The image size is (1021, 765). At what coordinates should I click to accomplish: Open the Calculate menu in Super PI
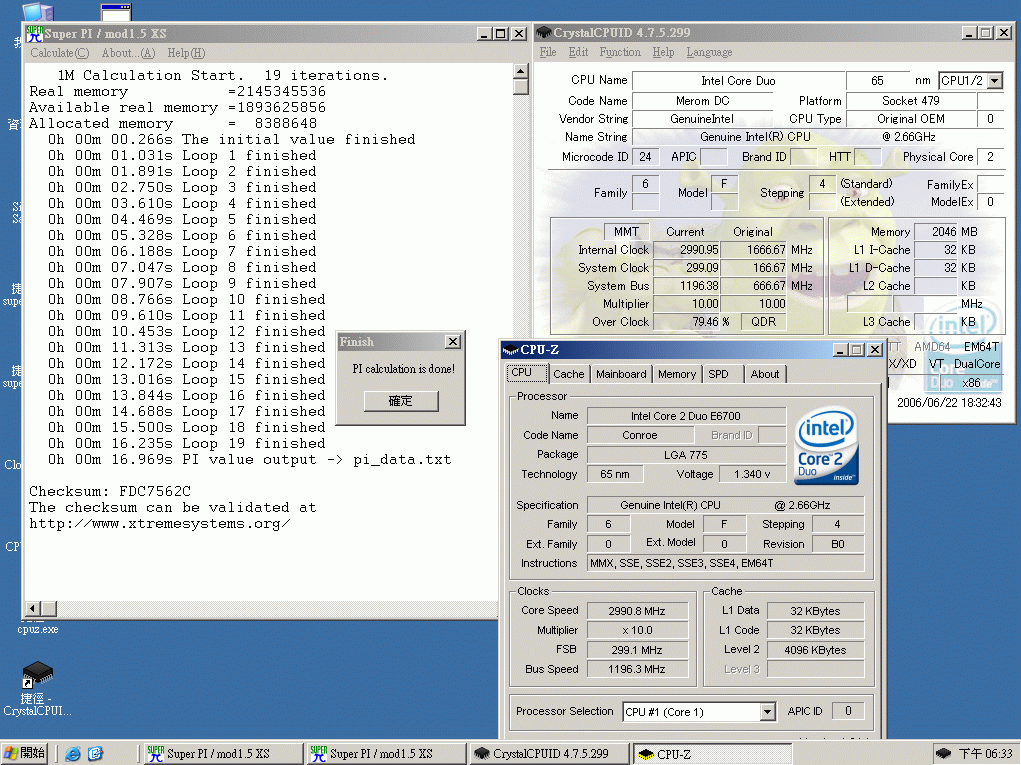click(59, 53)
